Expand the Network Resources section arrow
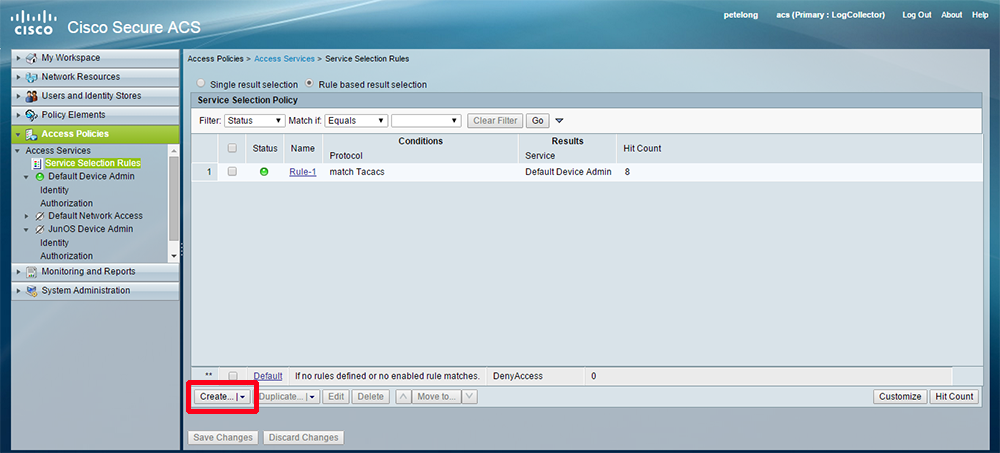The width and height of the screenshot is (1000, 453). 18,77
